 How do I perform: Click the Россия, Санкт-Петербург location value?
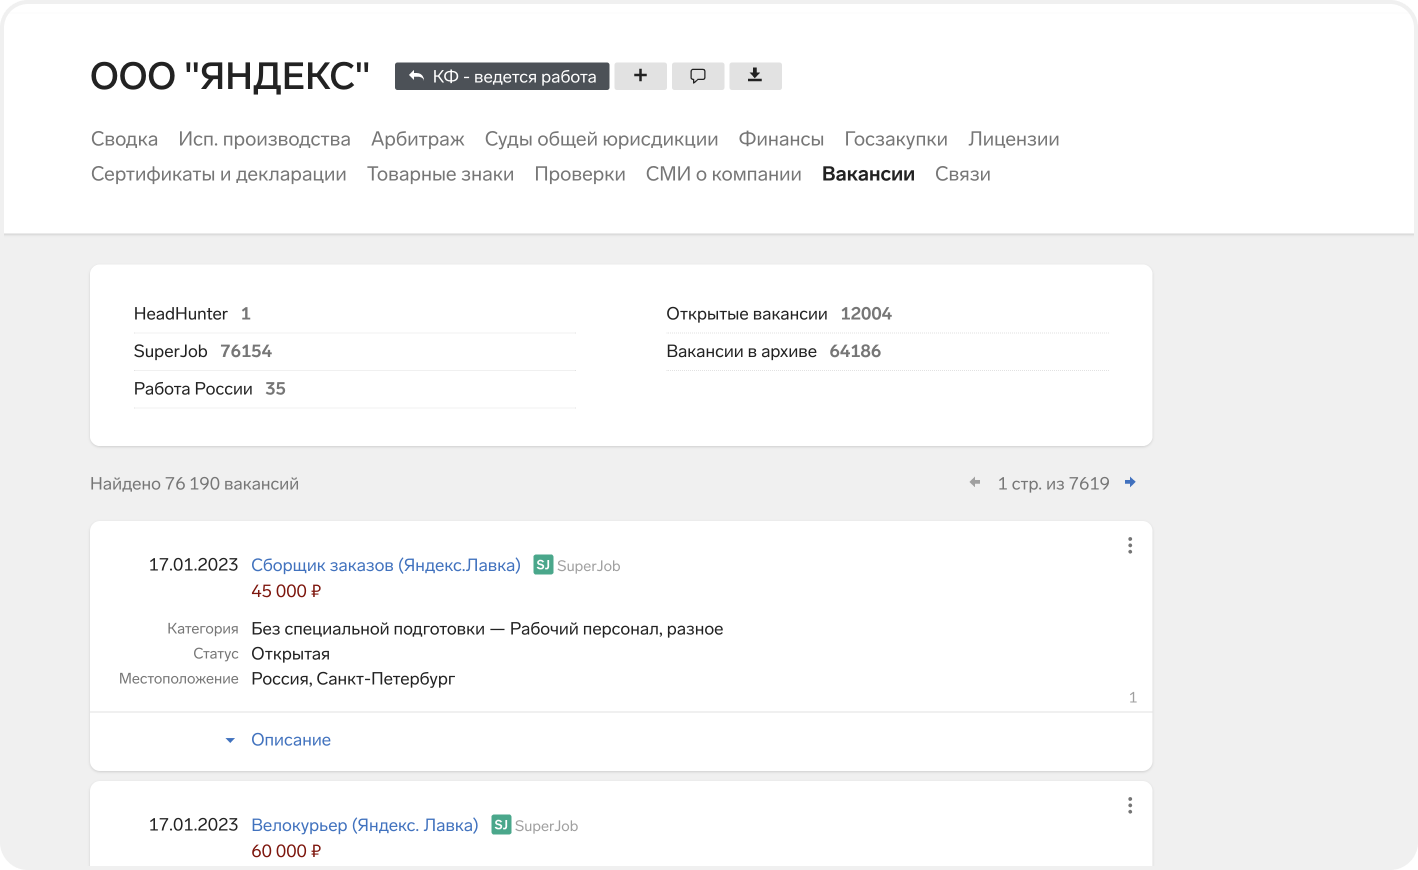[353, 679]
